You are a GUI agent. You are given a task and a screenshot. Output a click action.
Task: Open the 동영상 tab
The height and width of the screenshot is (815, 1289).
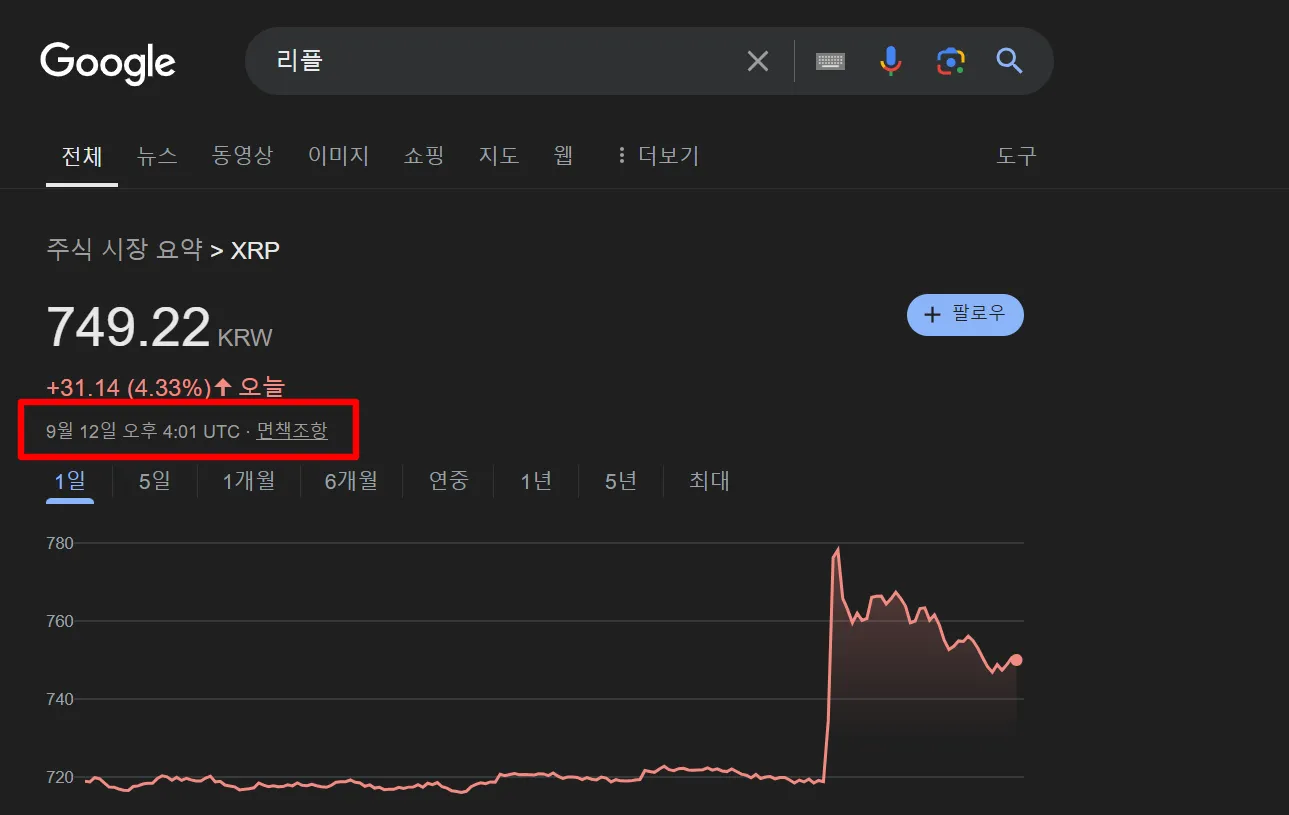click(242, 156)
